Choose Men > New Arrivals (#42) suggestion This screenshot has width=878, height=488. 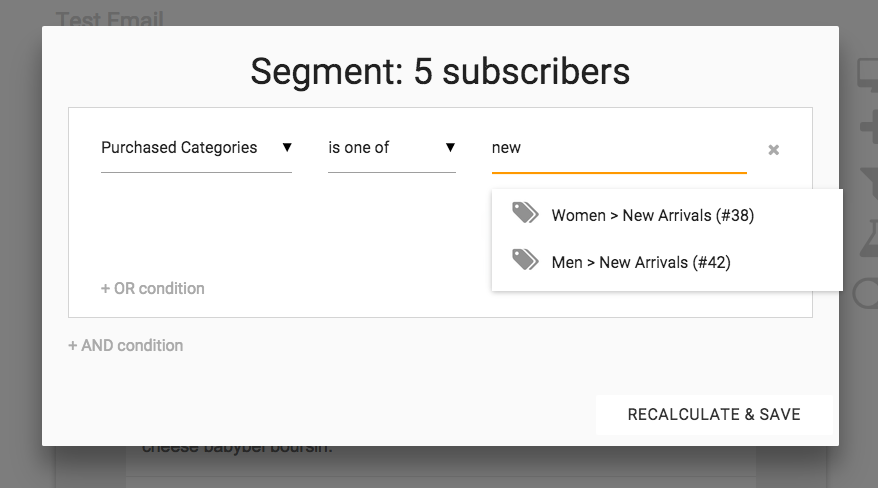tap(641, 262)
